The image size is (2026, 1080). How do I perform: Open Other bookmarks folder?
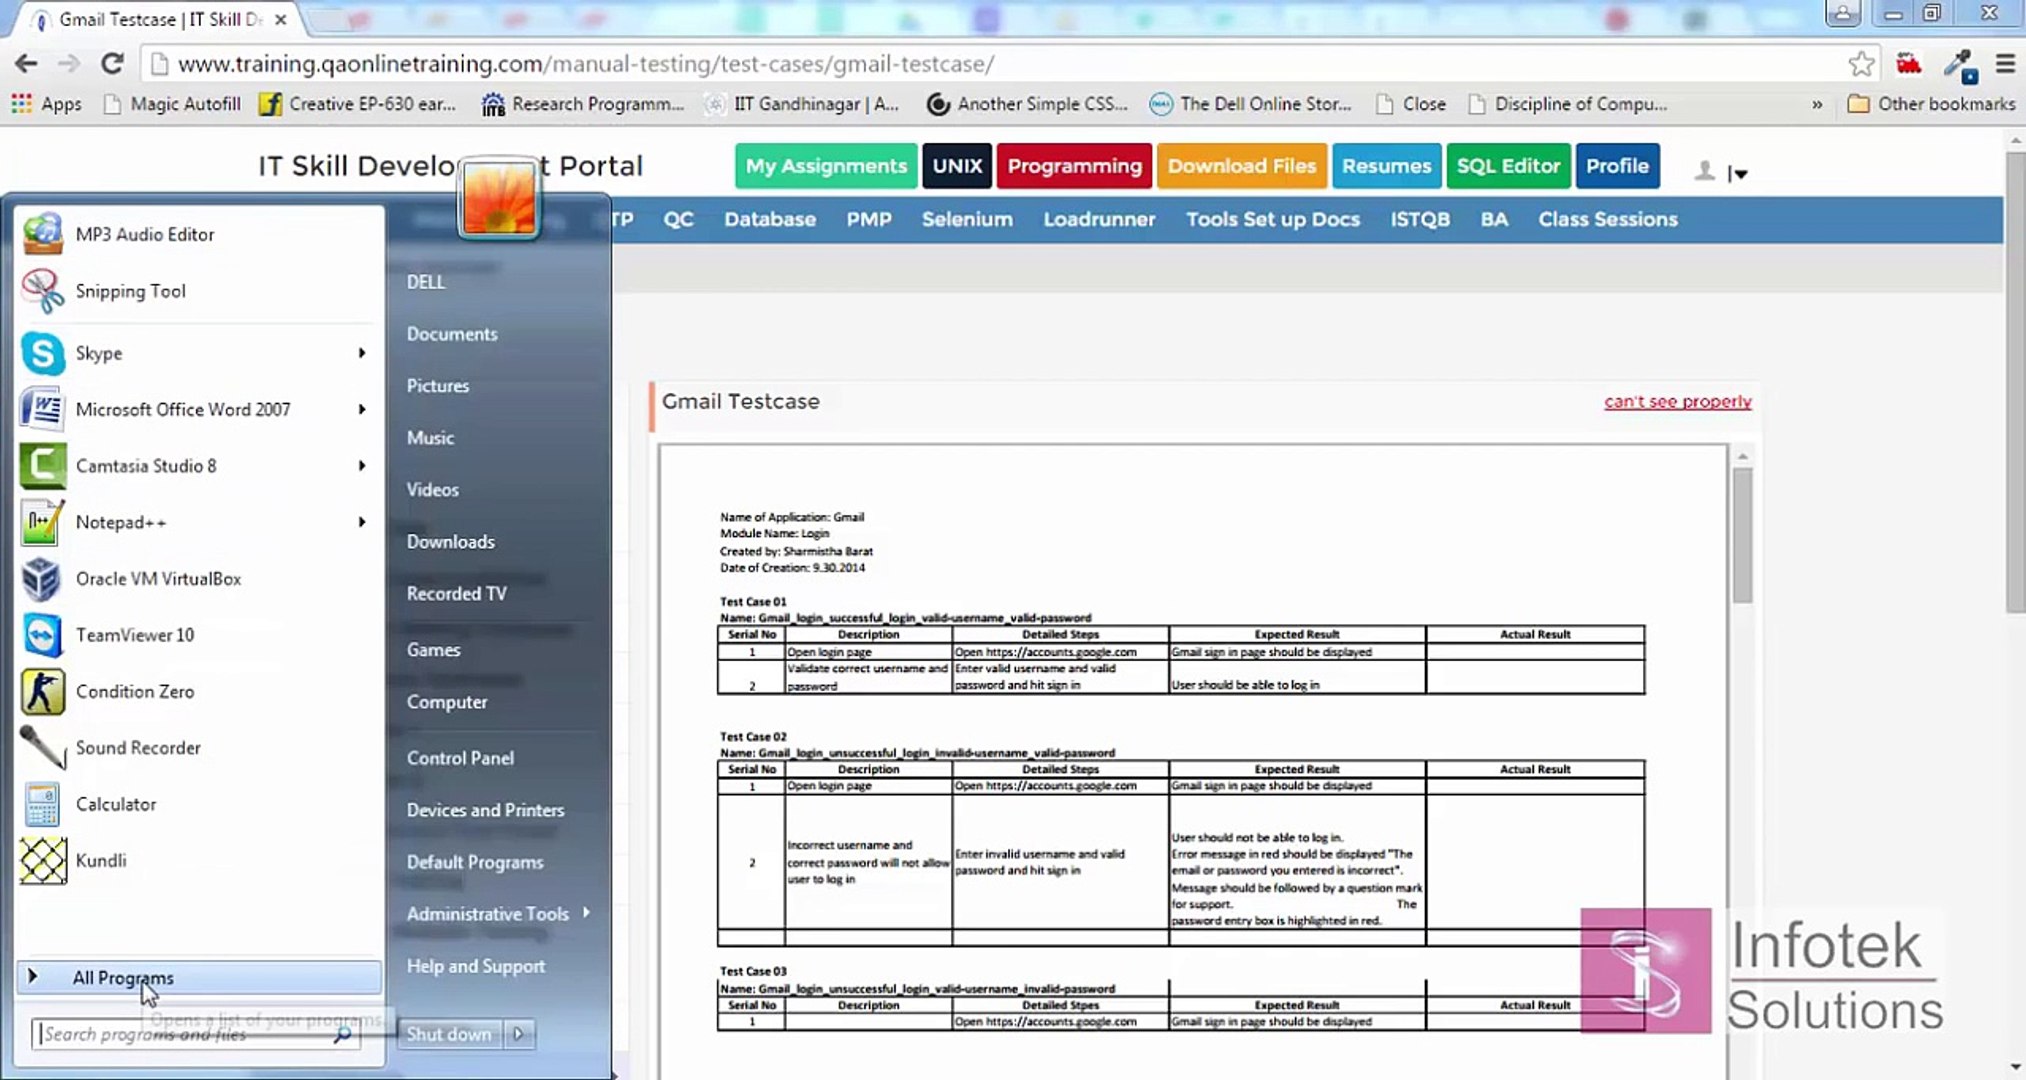(x=1931, y=104)
